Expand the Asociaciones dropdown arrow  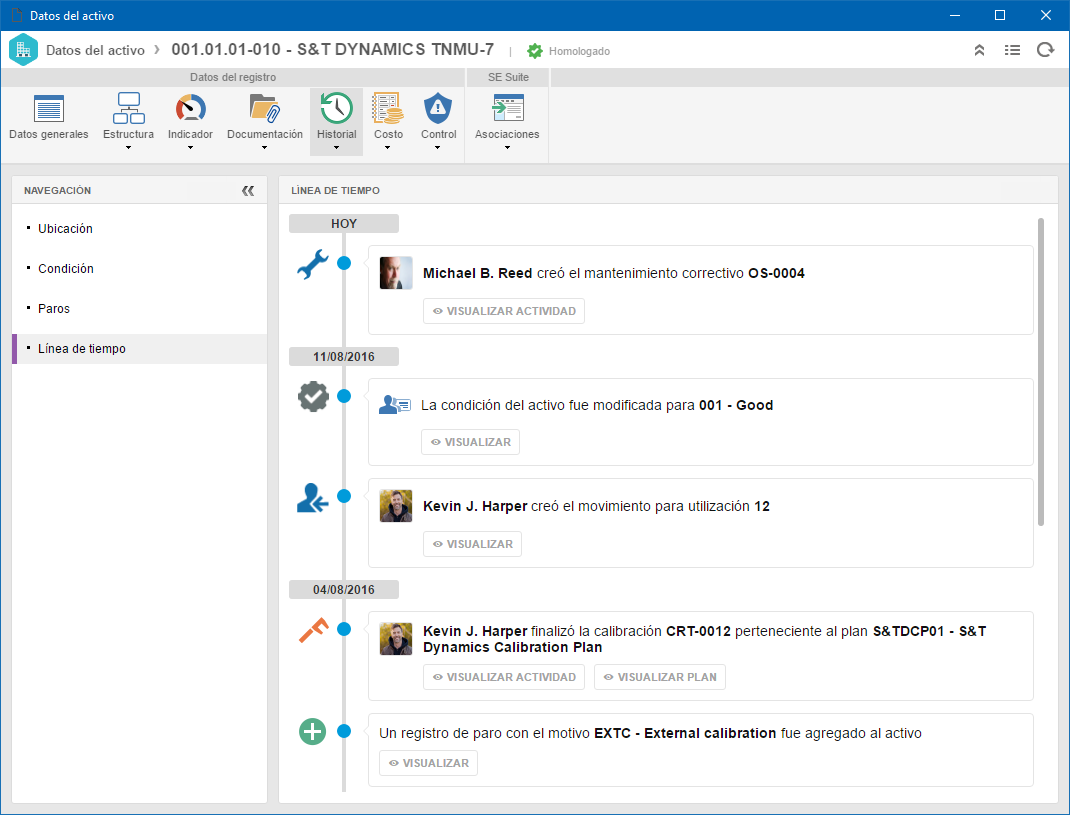point(507,147)
